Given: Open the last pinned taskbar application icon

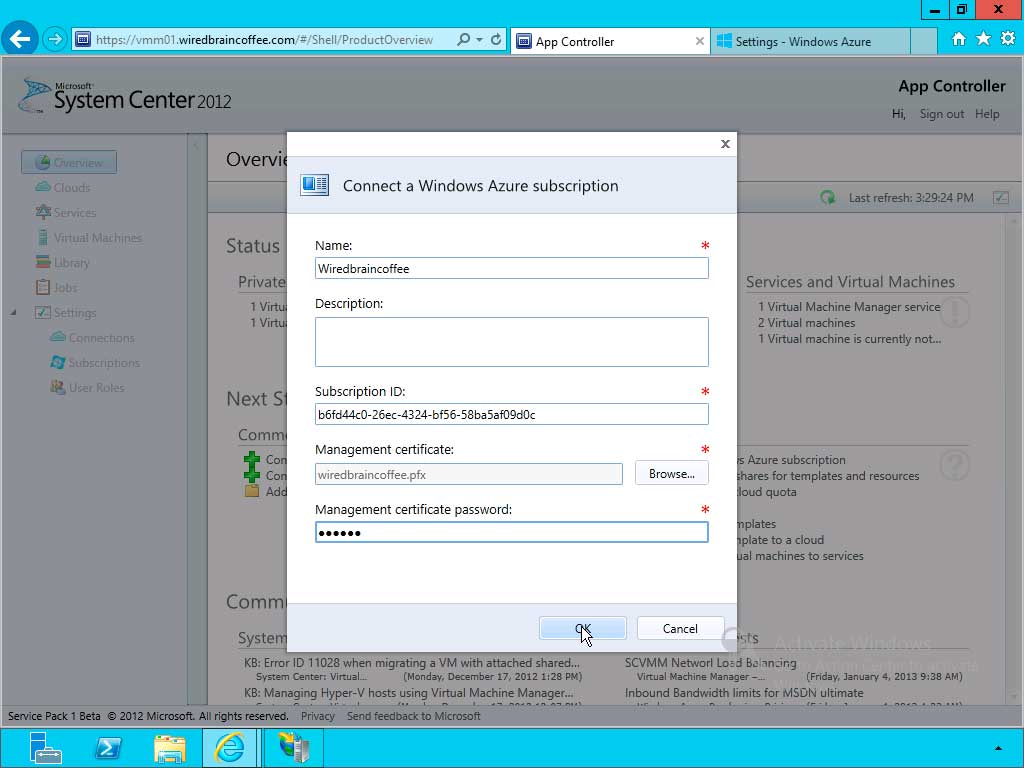Looking at the screenshot, I should click(293, 748).
